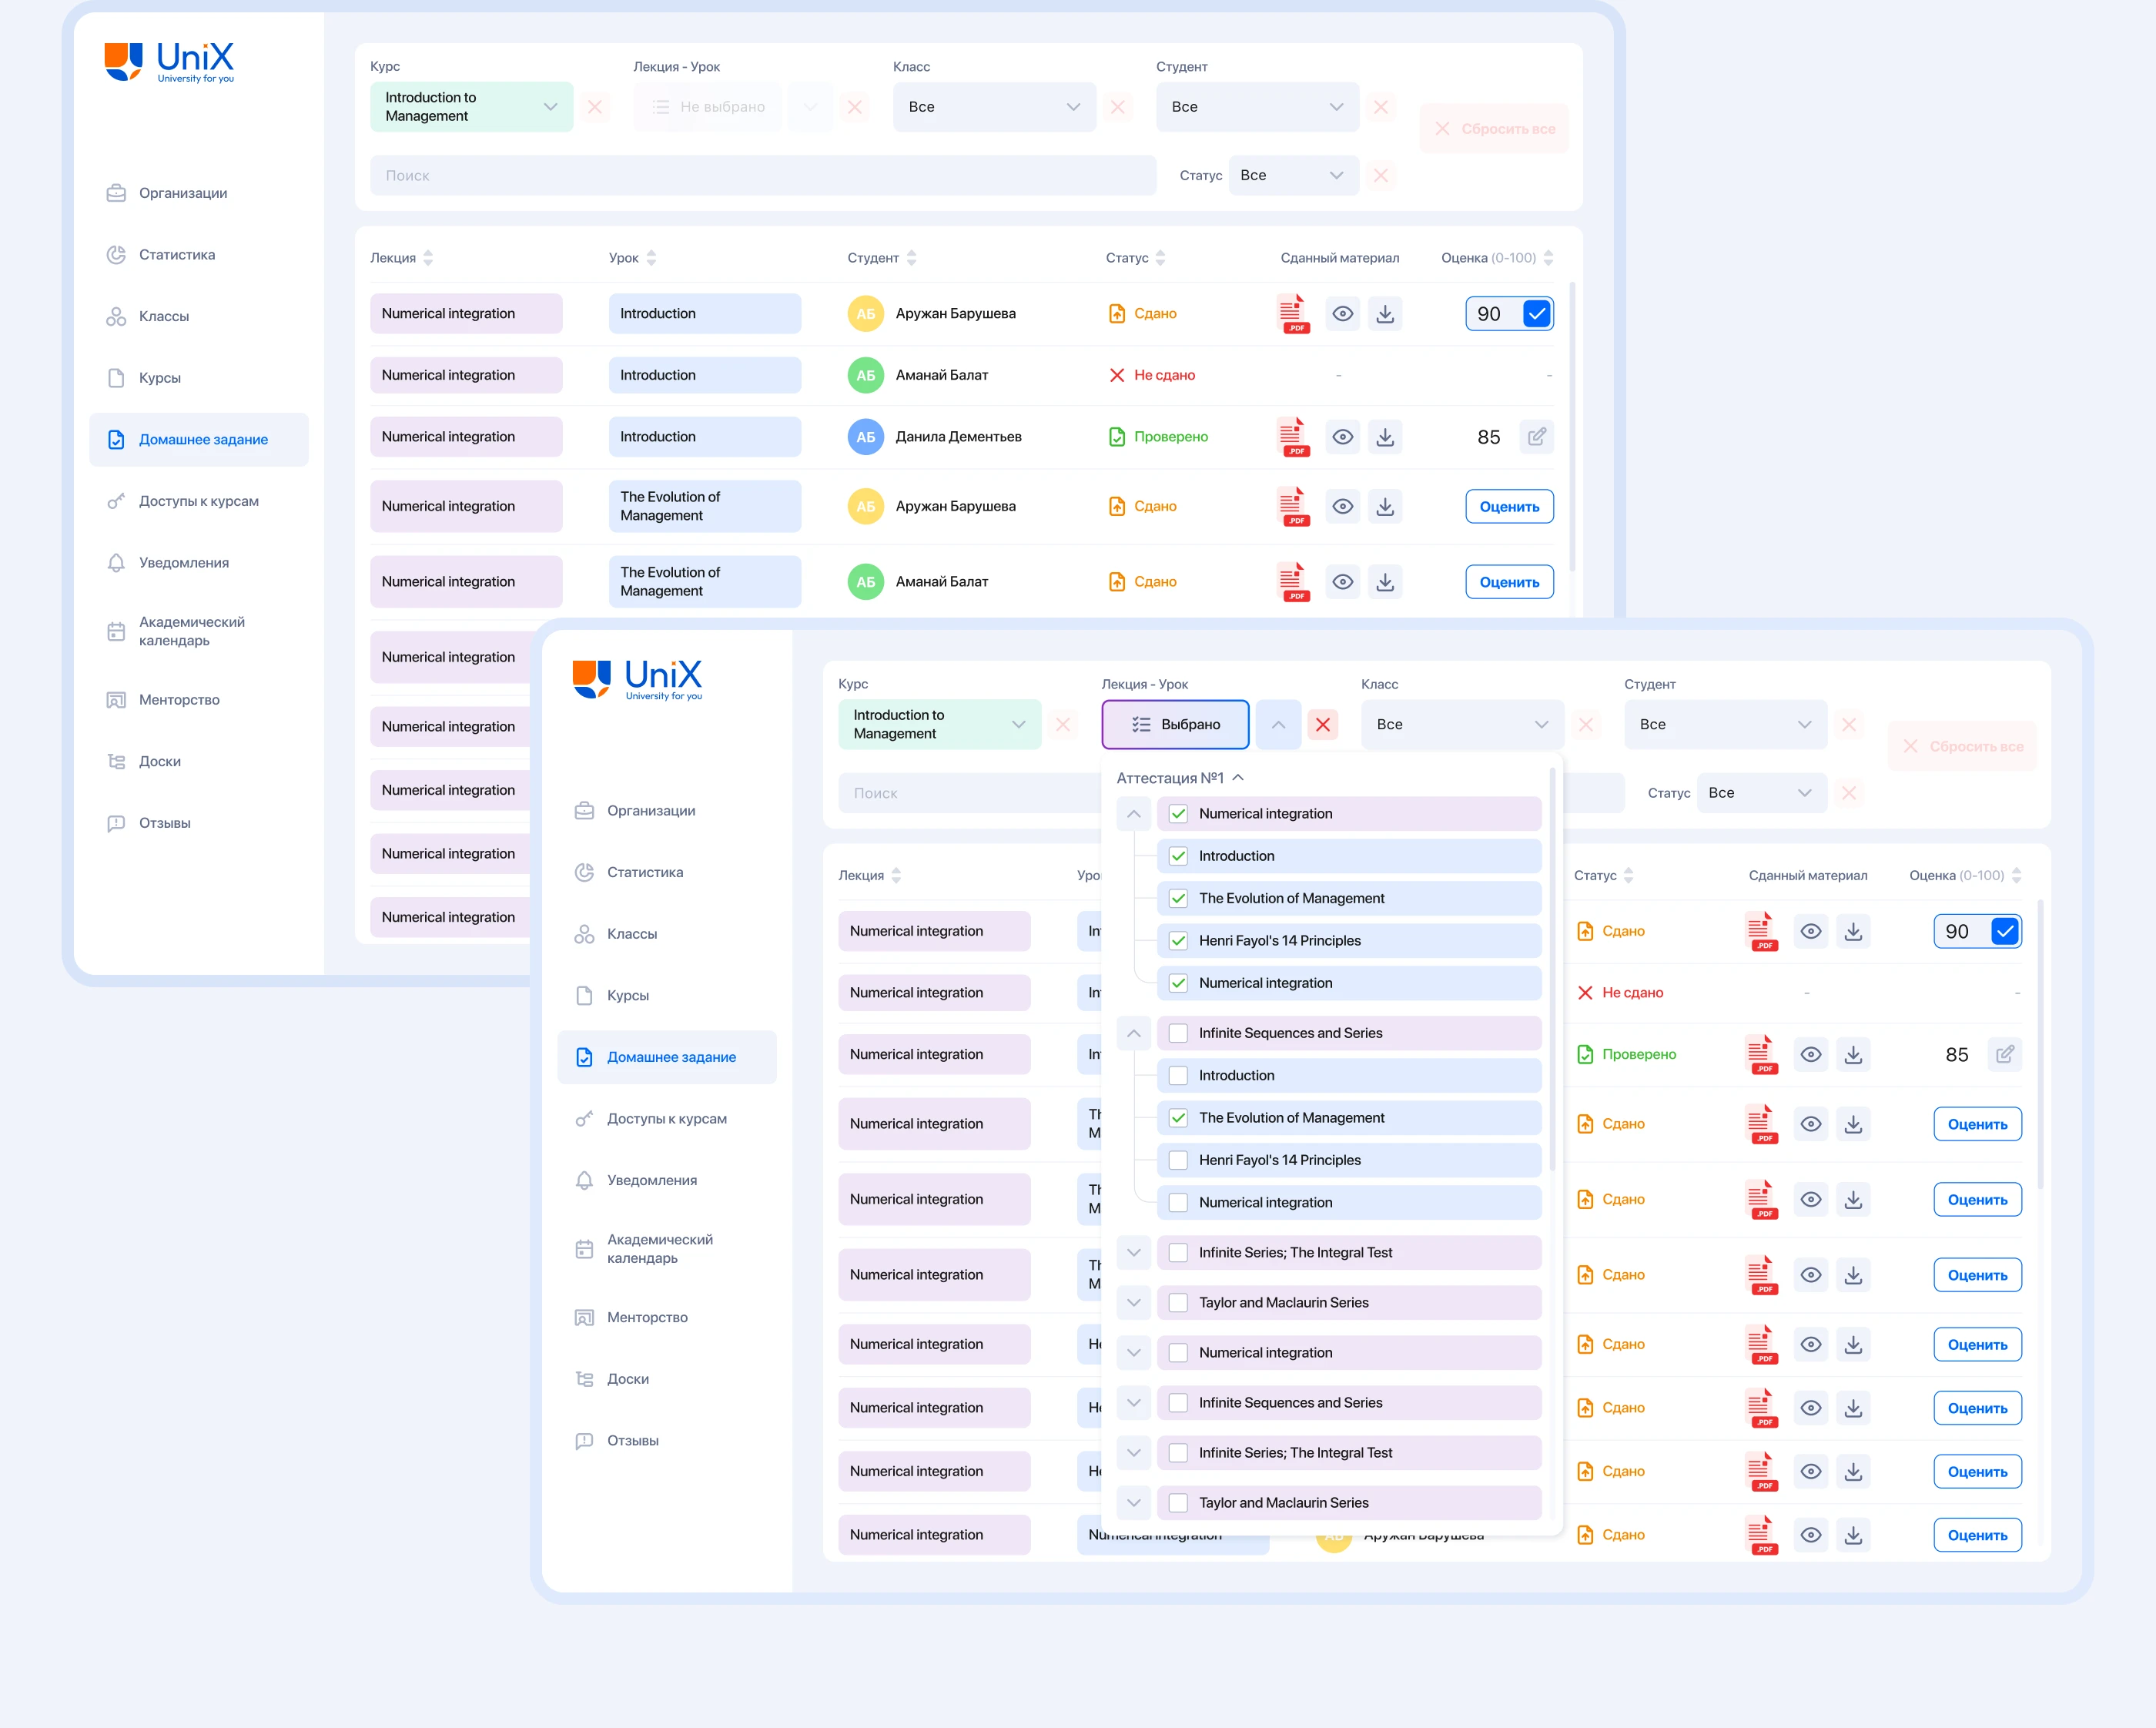Click Сбросить все in the back window

pos(1494,129)
